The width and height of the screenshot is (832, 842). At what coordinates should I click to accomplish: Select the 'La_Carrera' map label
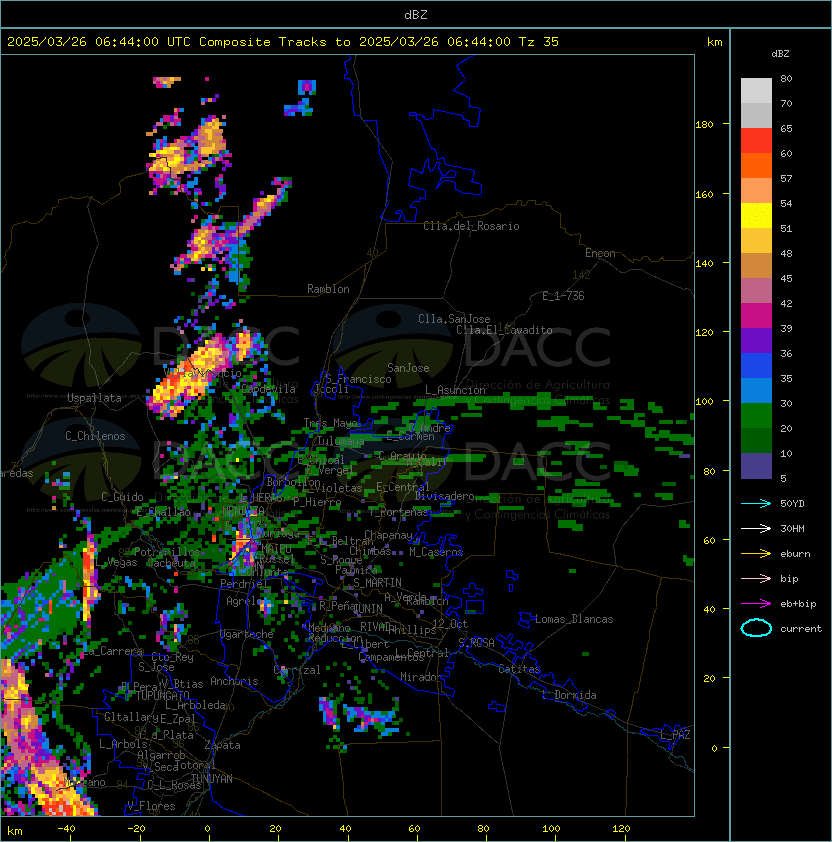(x=112, y=651)
